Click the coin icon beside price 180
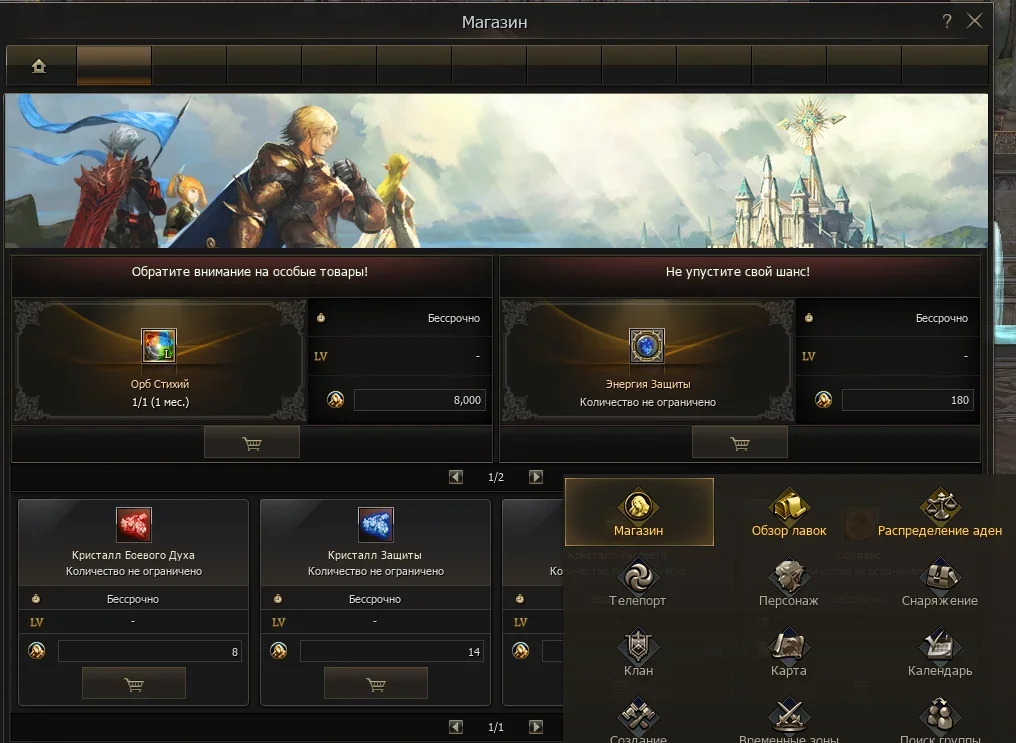 coord(823,400)
